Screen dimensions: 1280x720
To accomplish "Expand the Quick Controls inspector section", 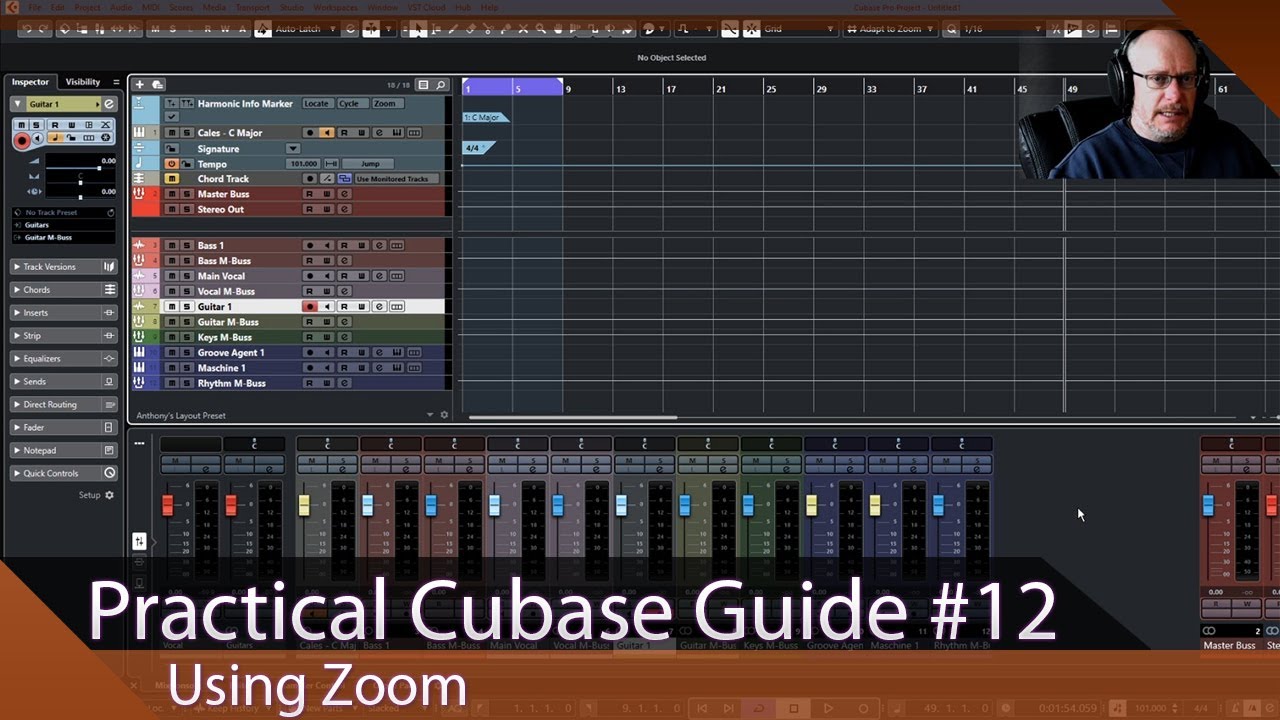I will click(x=65, y=473).
